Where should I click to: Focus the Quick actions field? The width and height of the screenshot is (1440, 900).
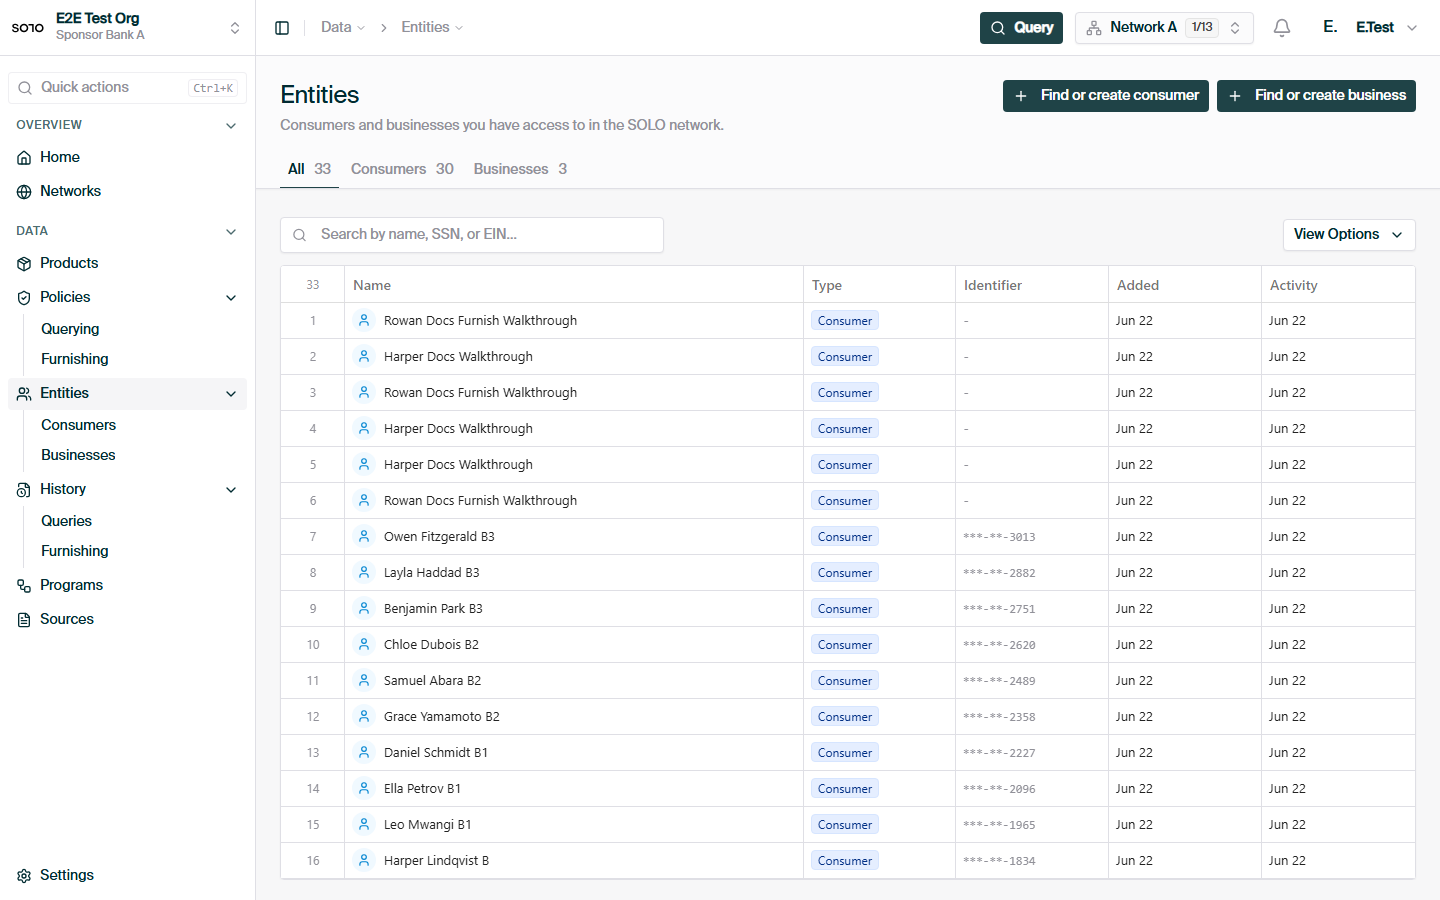pos(127,88)
